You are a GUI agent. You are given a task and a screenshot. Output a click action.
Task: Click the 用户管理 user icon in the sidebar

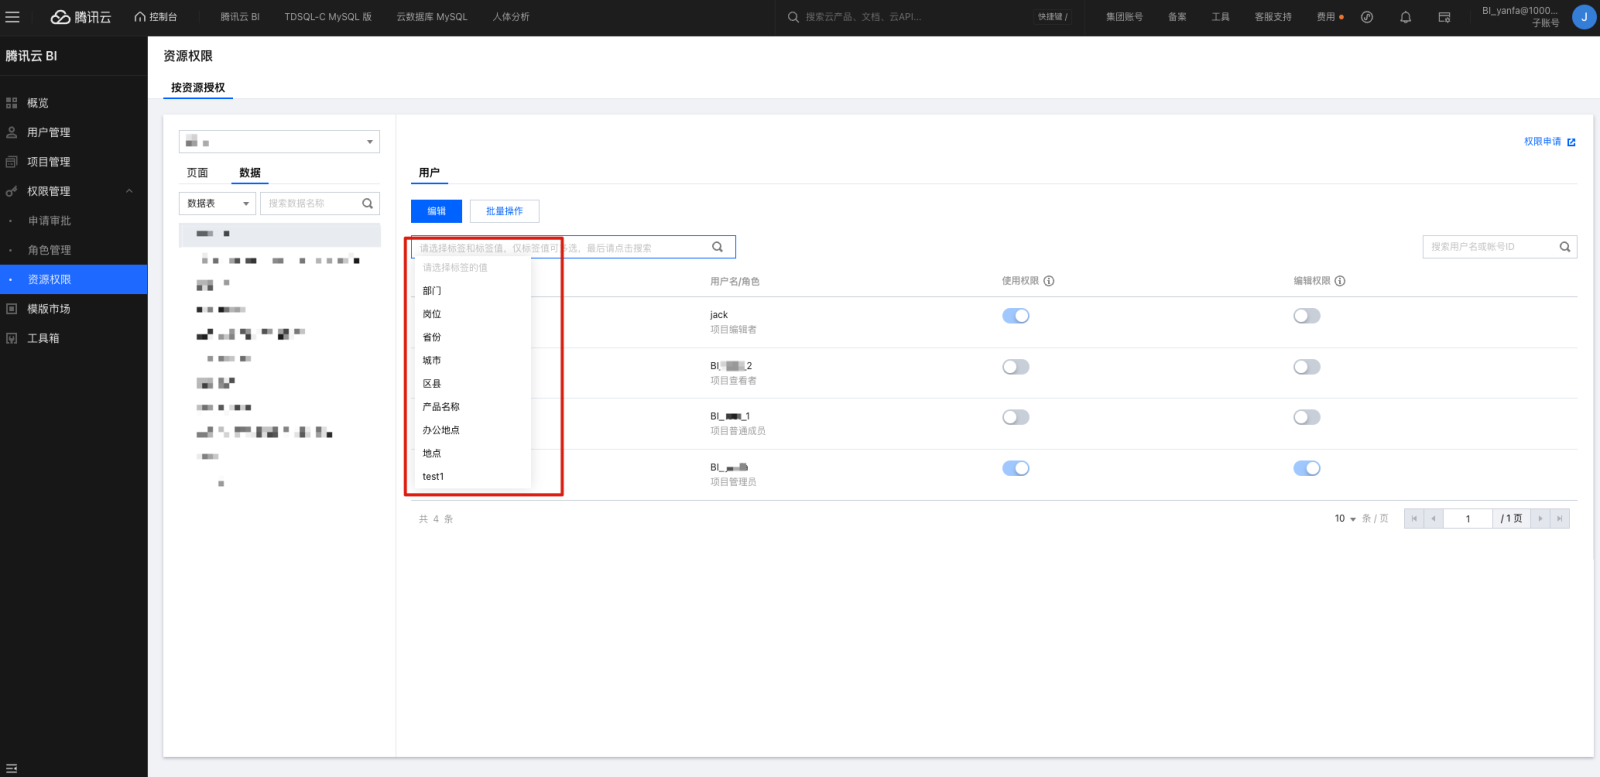[x=12, y=132]
